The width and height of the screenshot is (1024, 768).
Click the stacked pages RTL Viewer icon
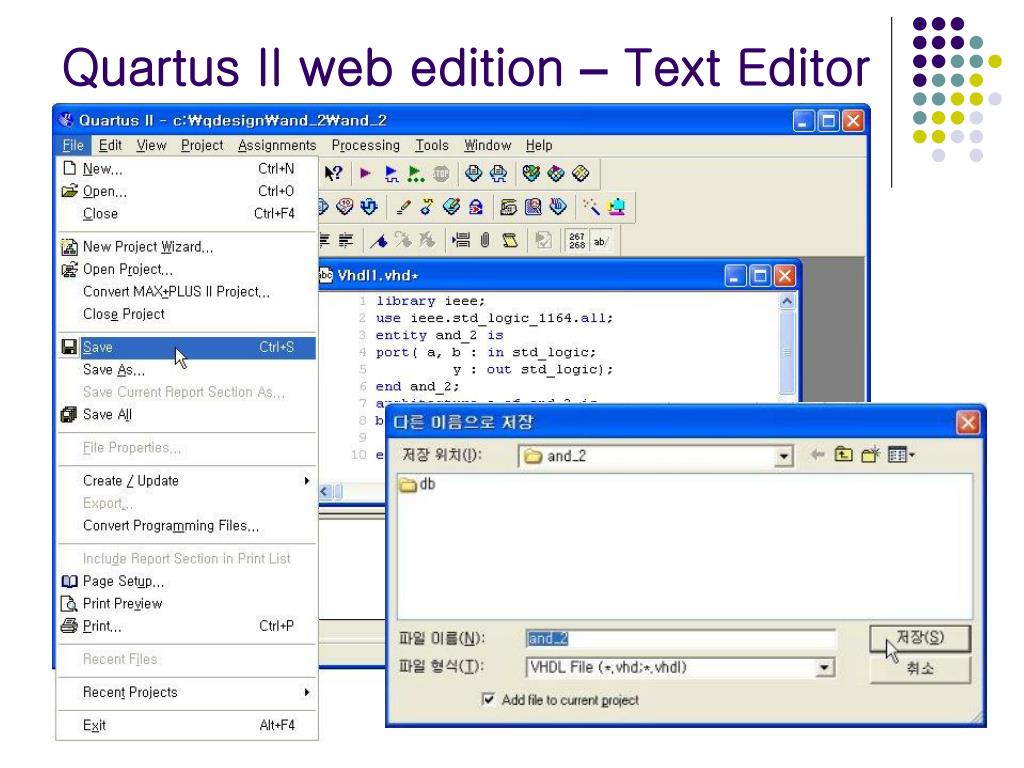point(509,207)
